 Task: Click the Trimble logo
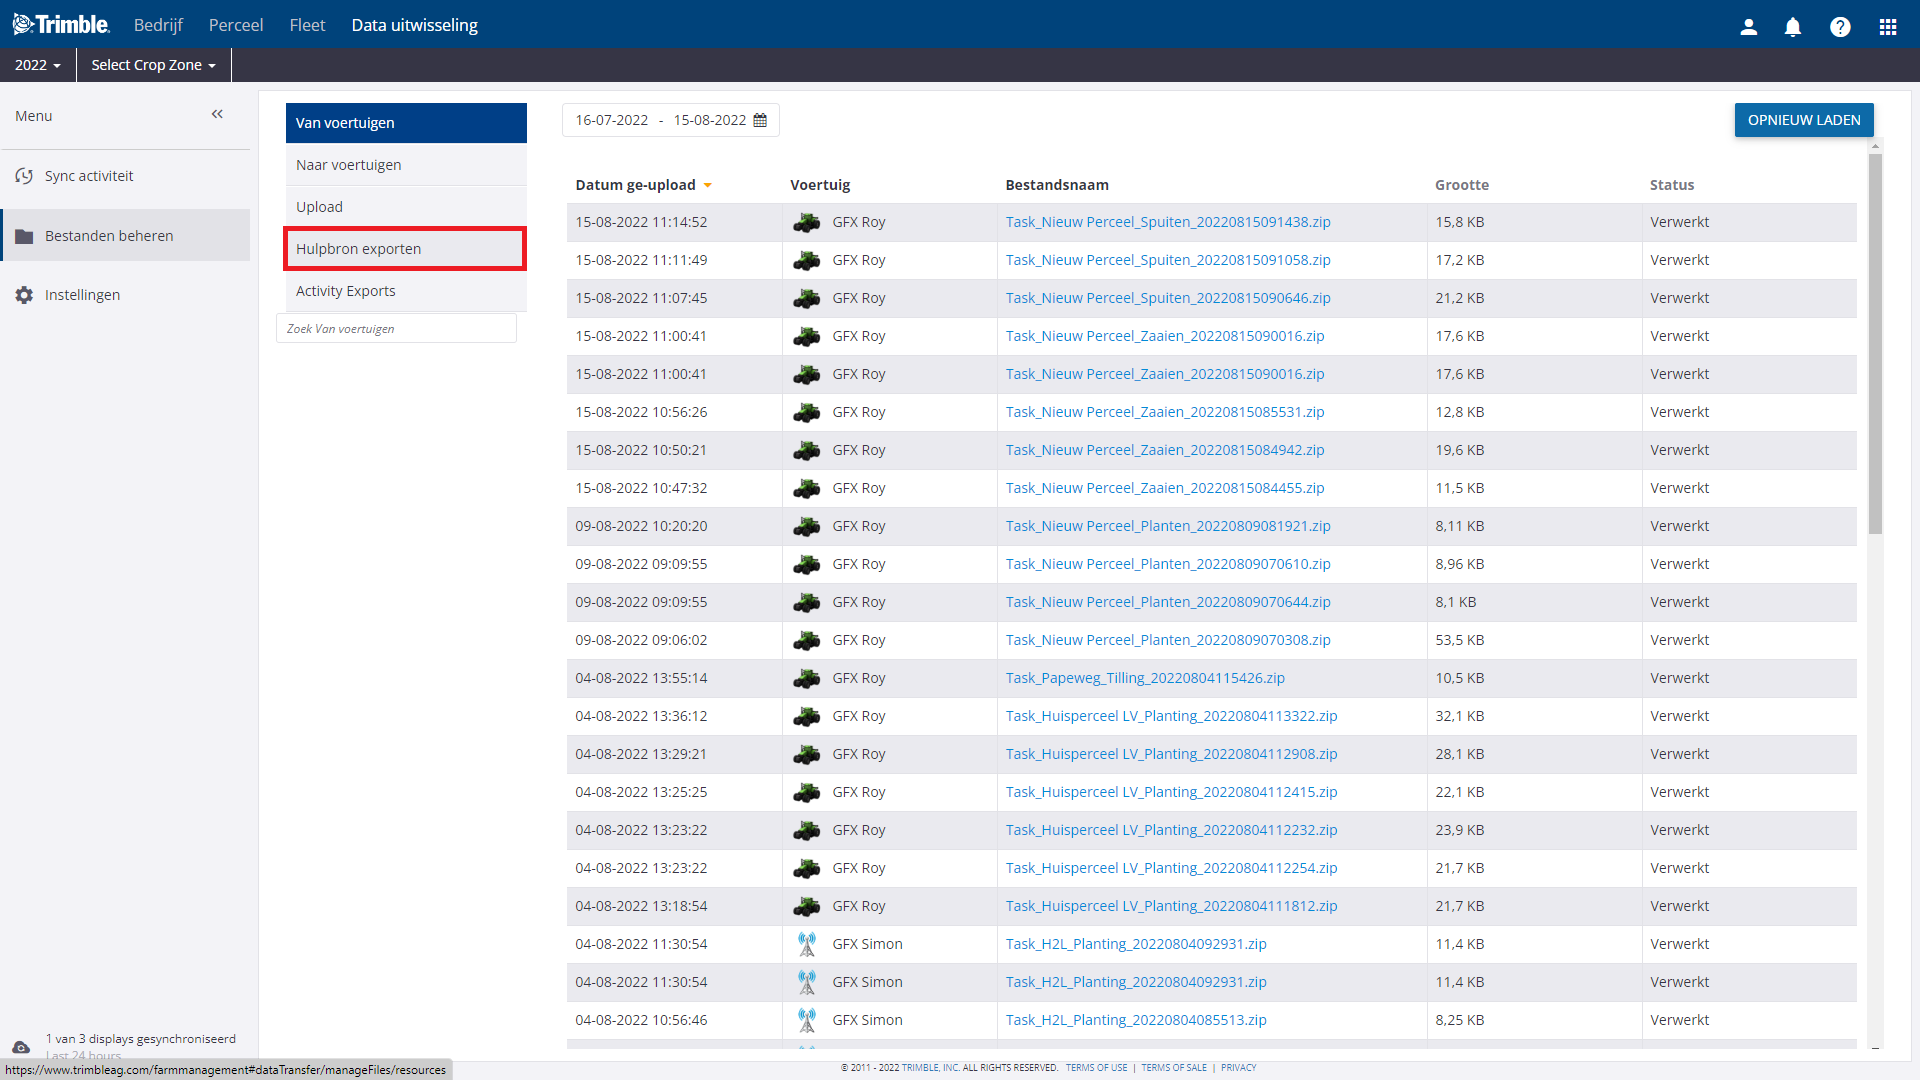click(61, 25)
